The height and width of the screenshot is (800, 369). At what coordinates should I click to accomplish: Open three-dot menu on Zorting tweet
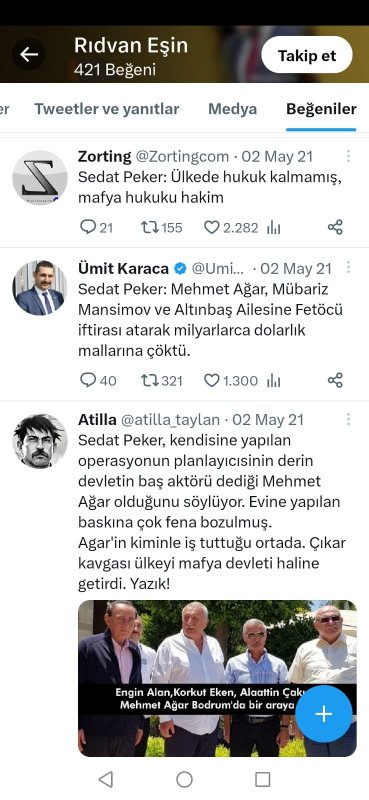pyautogui.click(x=349, y=156)
